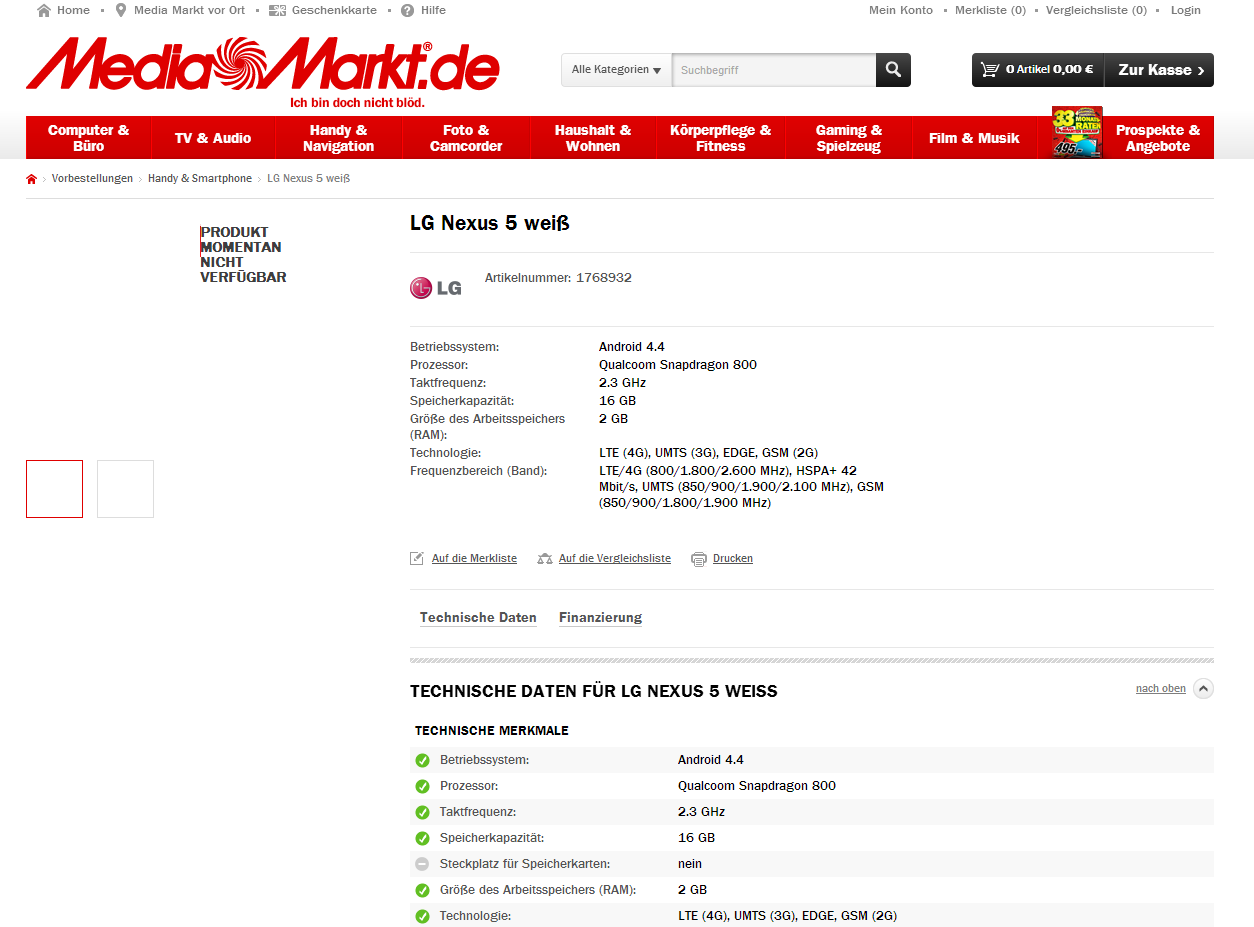Click the Technische Merkmale heading

pyautogui.click(x=492, y=731)
